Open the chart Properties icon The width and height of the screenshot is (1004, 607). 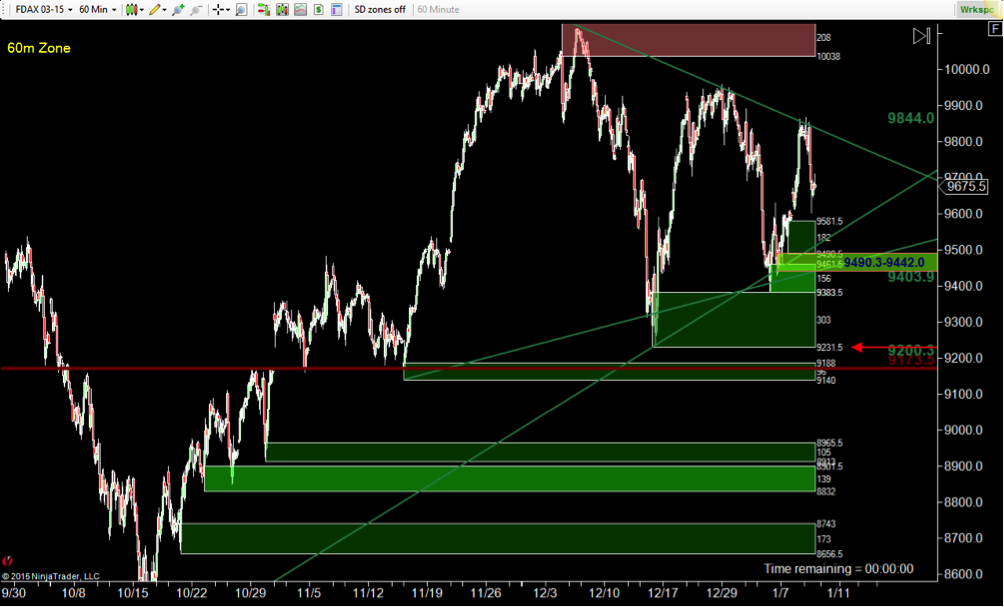[x=337, y=10]
